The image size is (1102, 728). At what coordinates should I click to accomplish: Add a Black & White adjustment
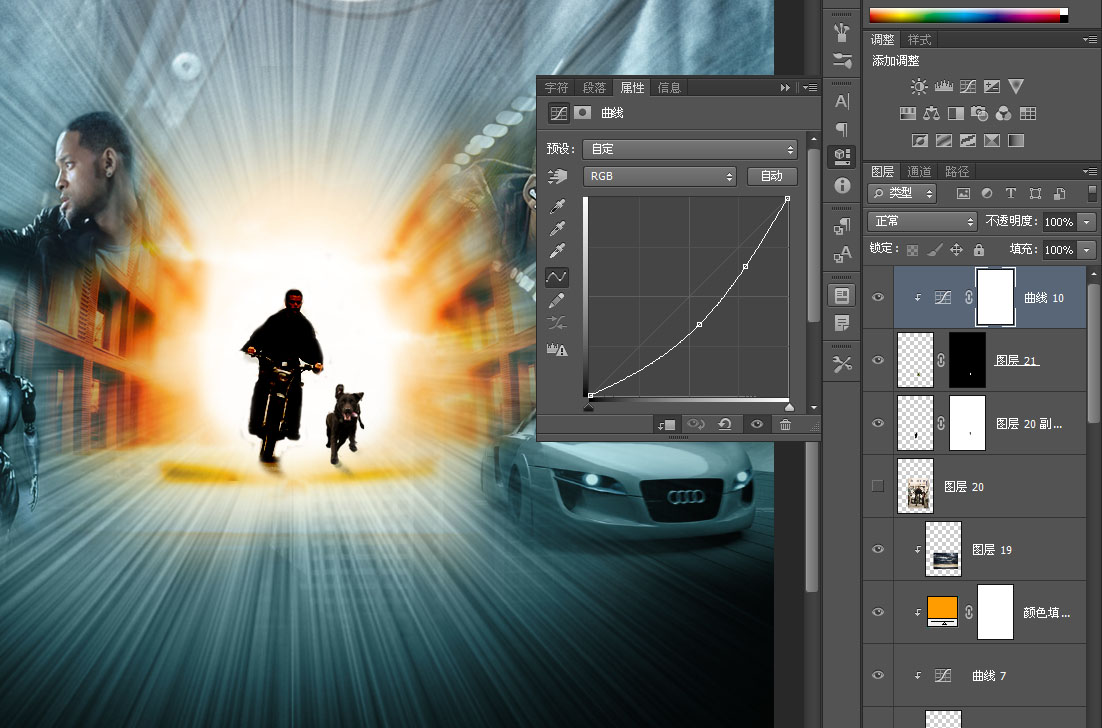[956, 113]
